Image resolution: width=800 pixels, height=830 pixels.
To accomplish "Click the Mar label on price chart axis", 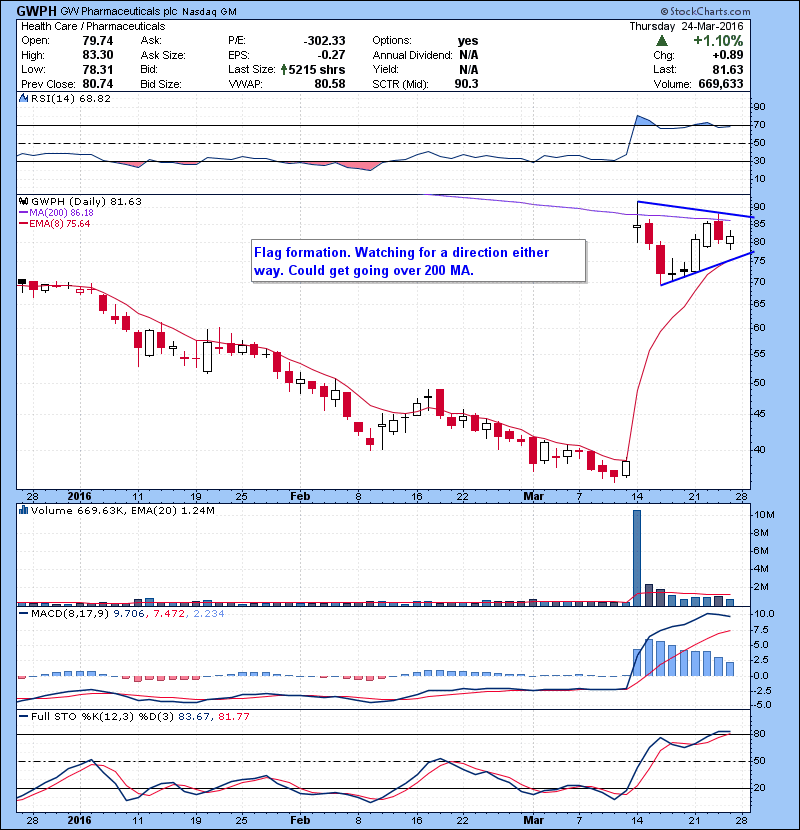I will [x=533, y=497].
